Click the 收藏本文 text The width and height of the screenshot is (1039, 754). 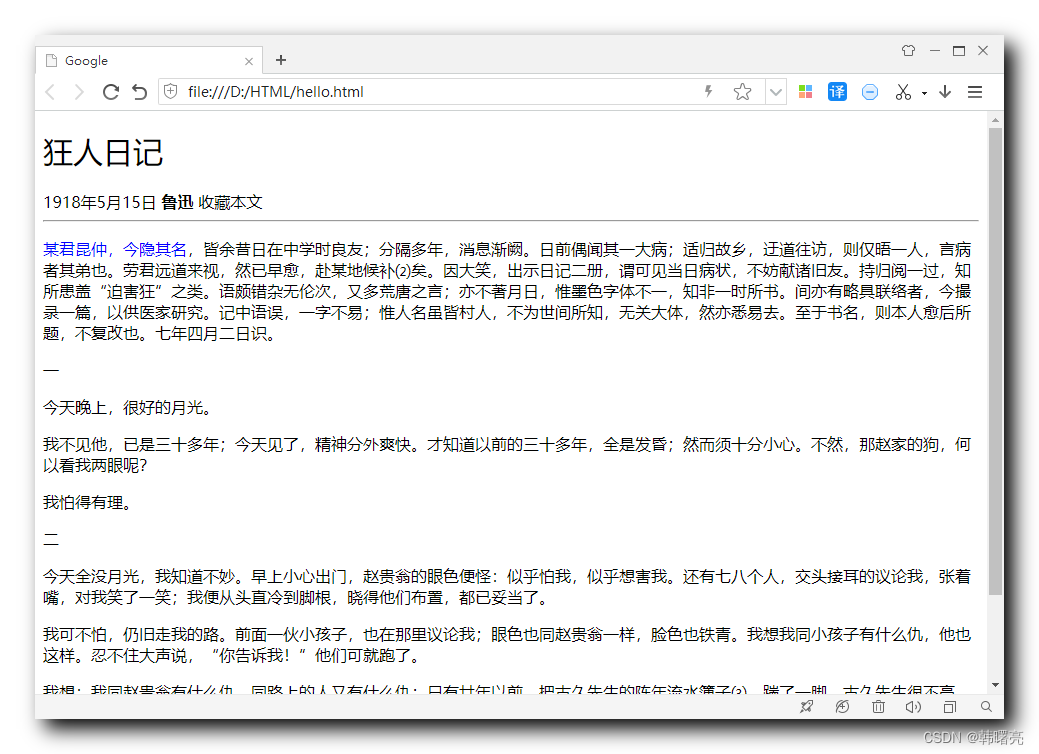[231, 202]
